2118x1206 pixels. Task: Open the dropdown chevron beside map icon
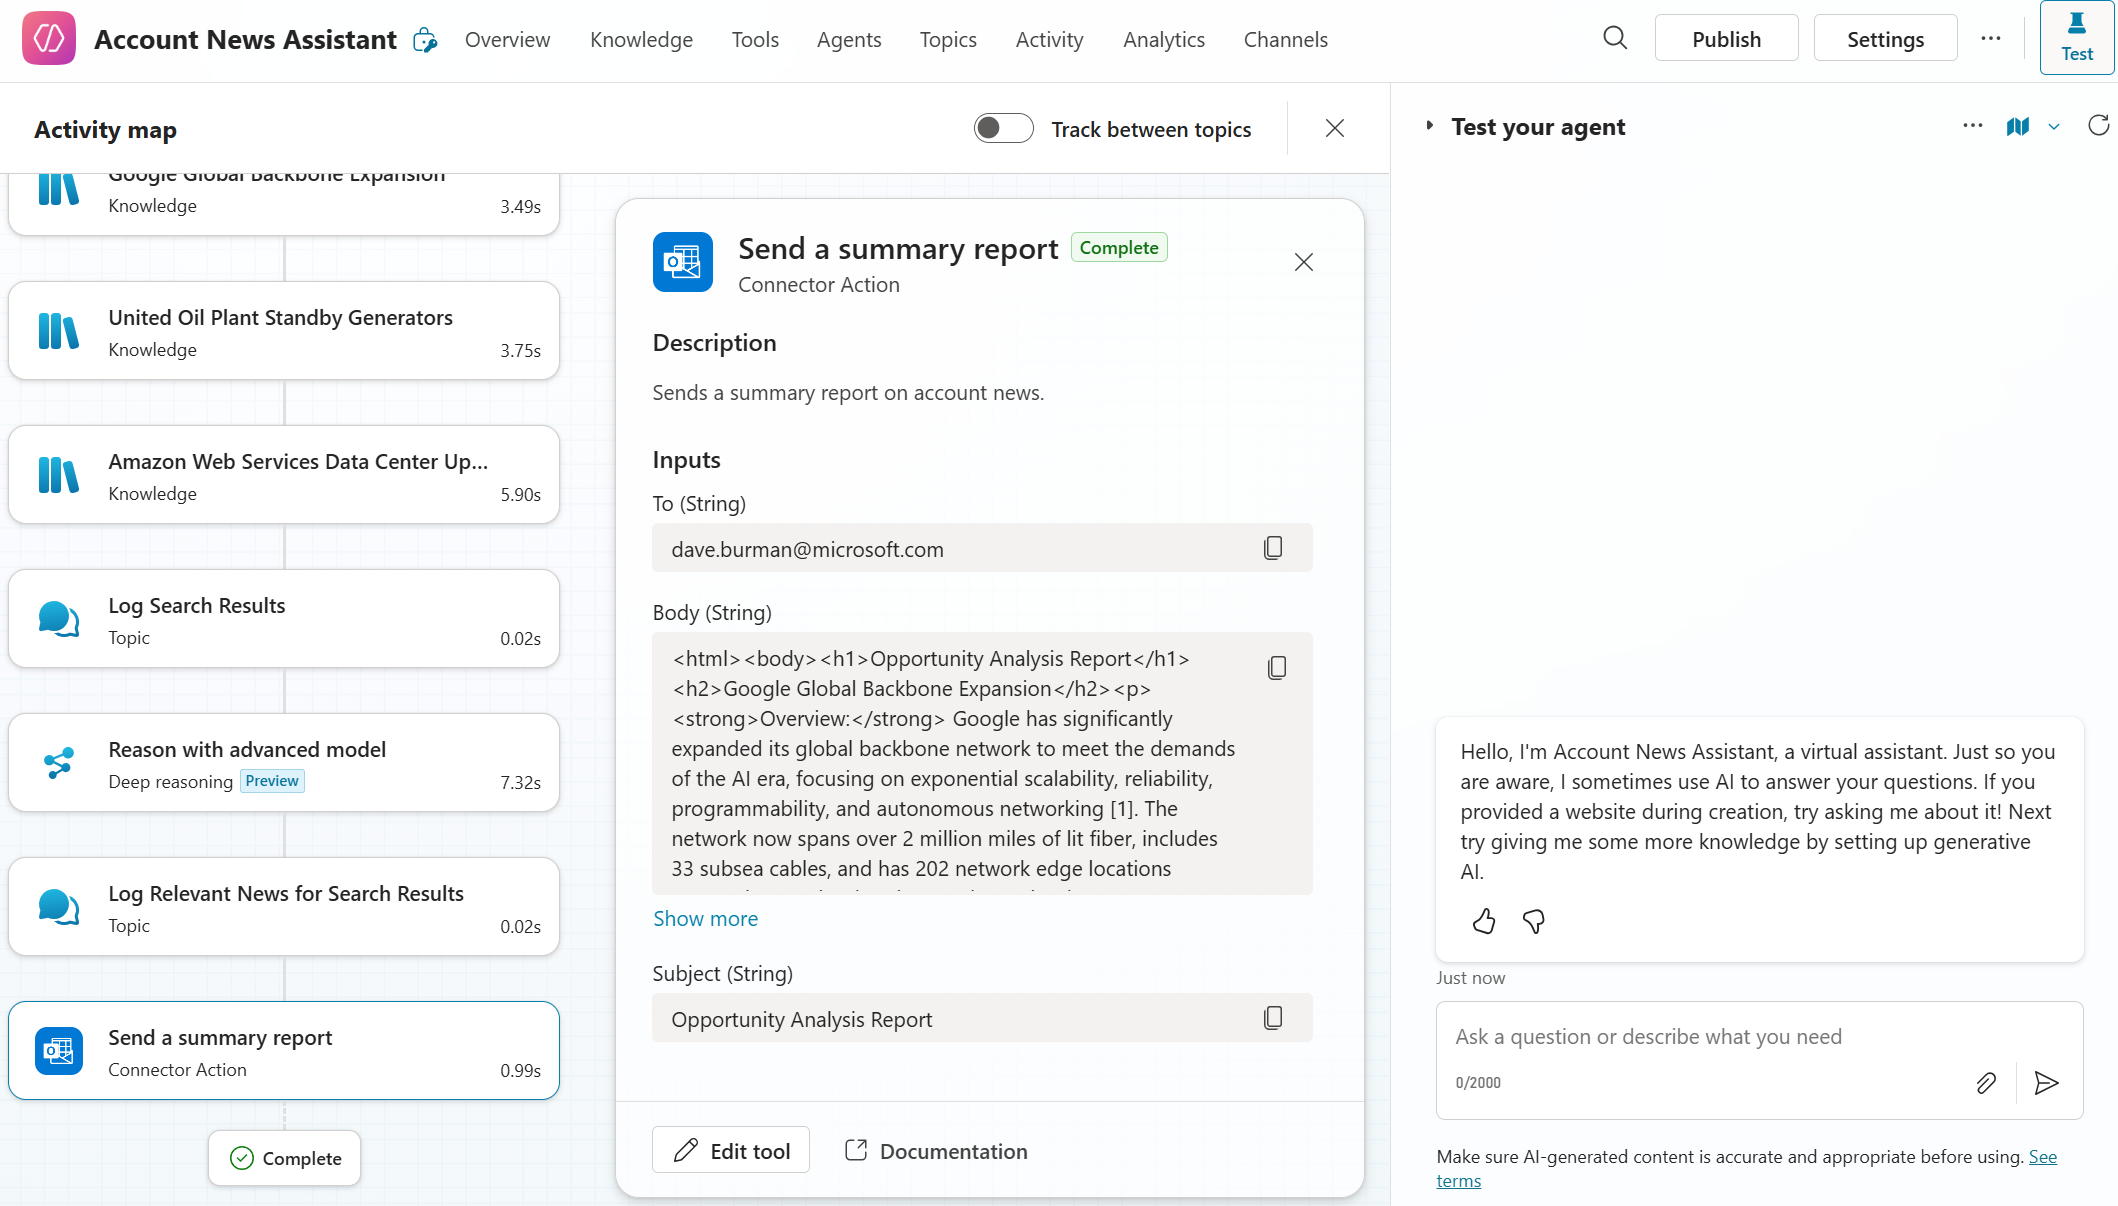click(x=2054, y=127)
